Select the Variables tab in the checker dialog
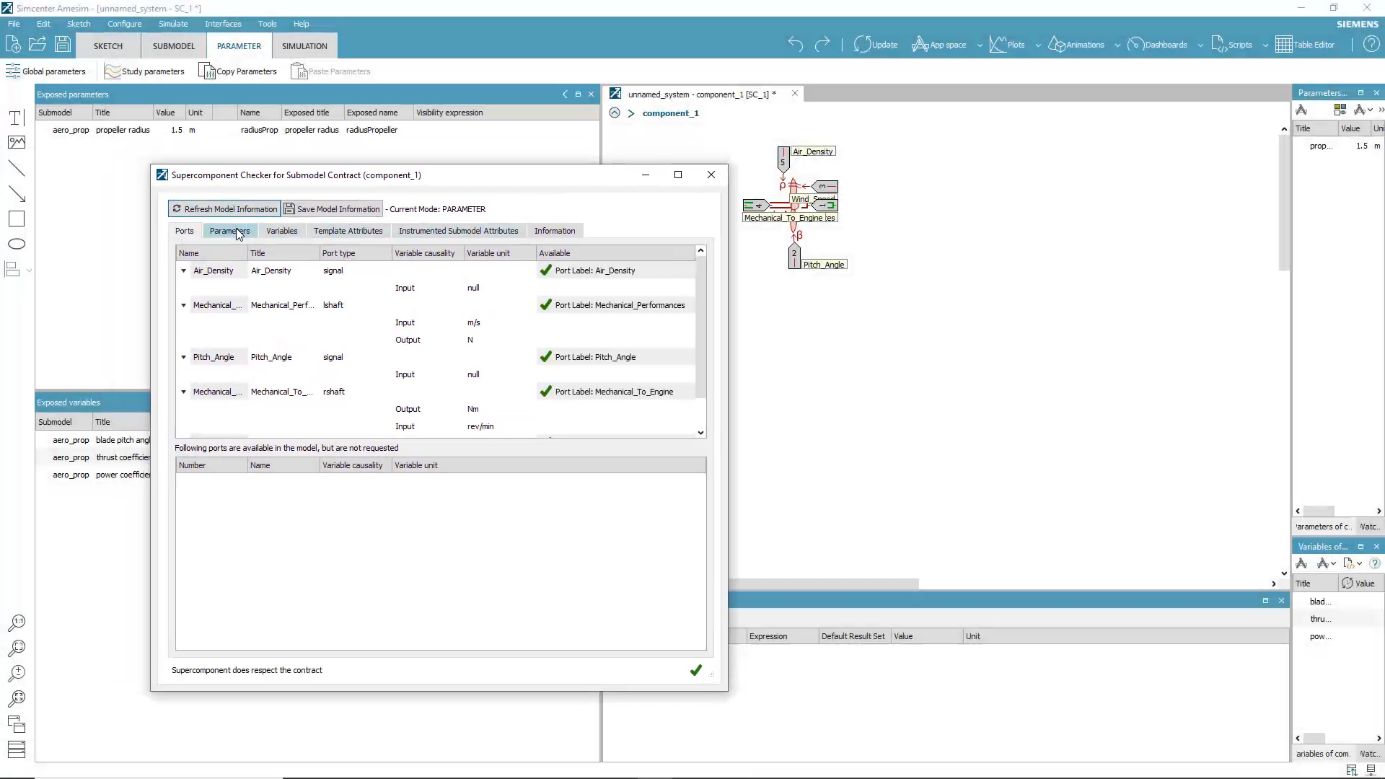 point(281,230)
